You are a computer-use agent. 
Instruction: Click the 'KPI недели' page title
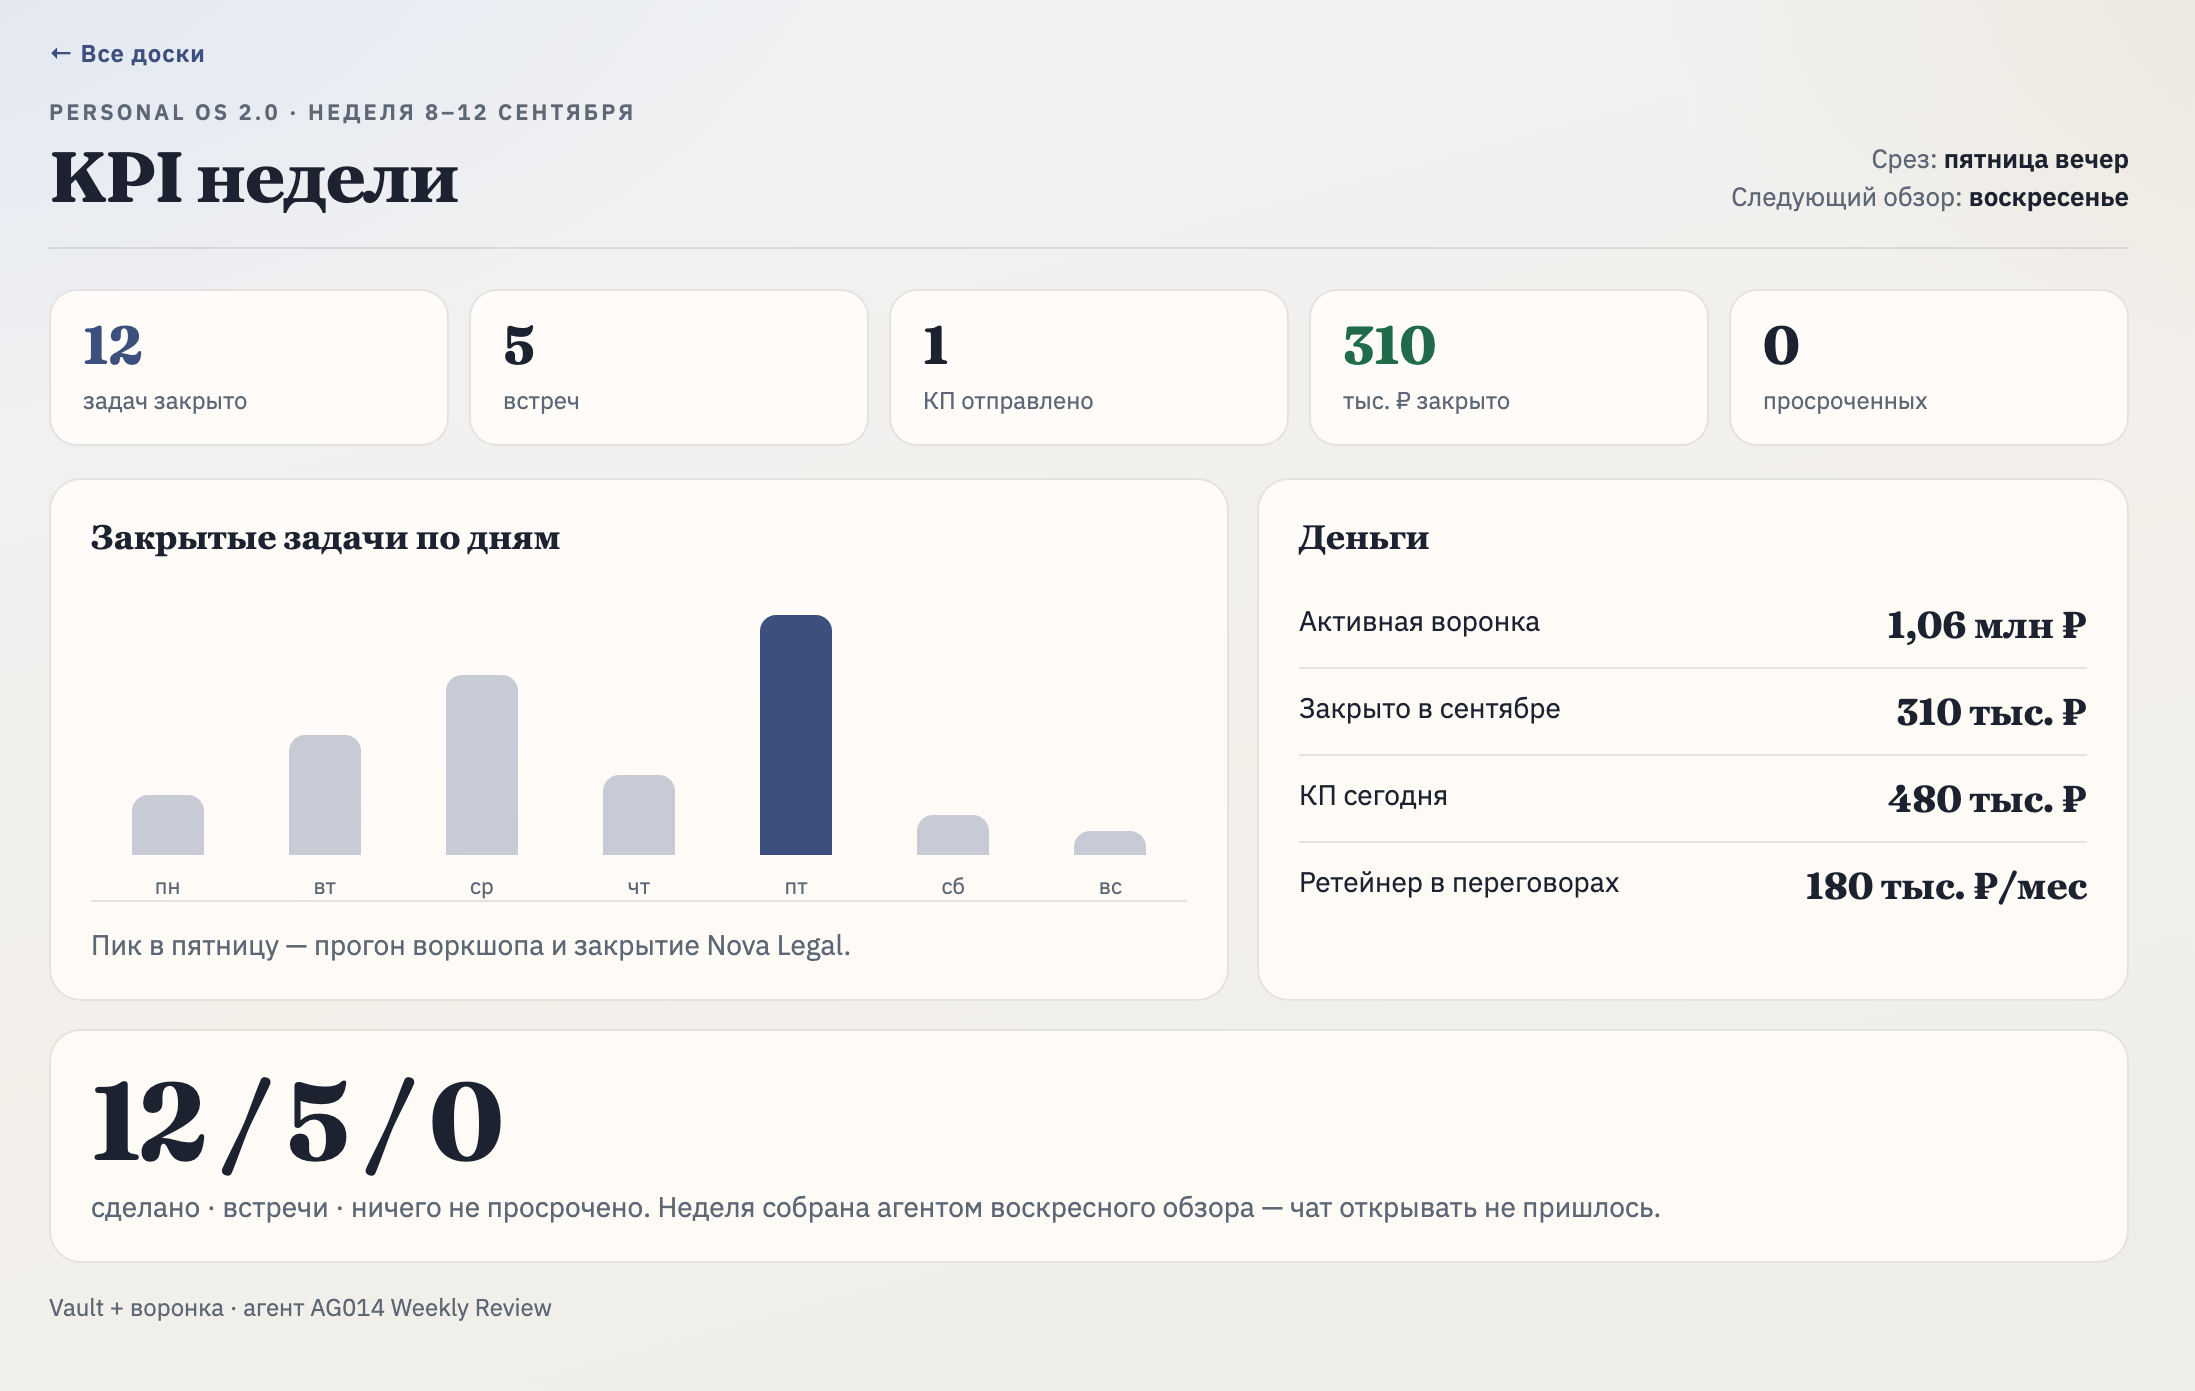click(x=254, y=179)
